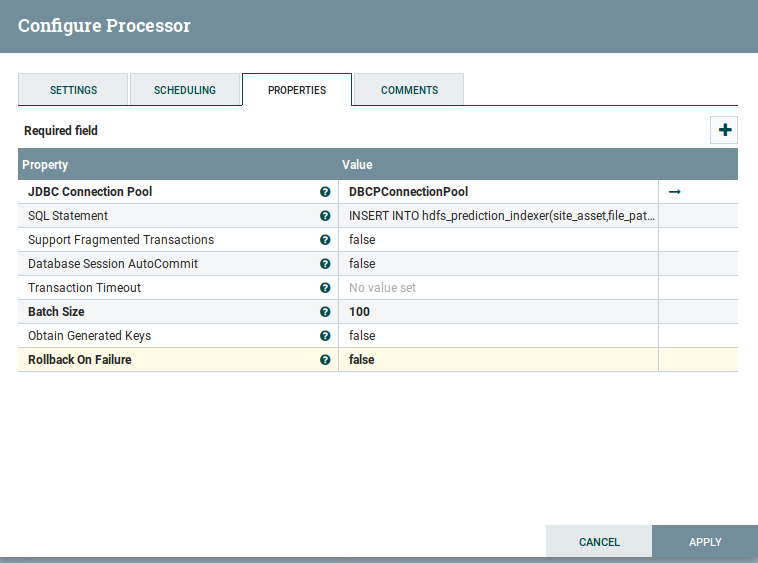Click help icon for Obtain Generated Keys
Image resolution: width=758 pixels, height=563 pixels.
[325, 336]
